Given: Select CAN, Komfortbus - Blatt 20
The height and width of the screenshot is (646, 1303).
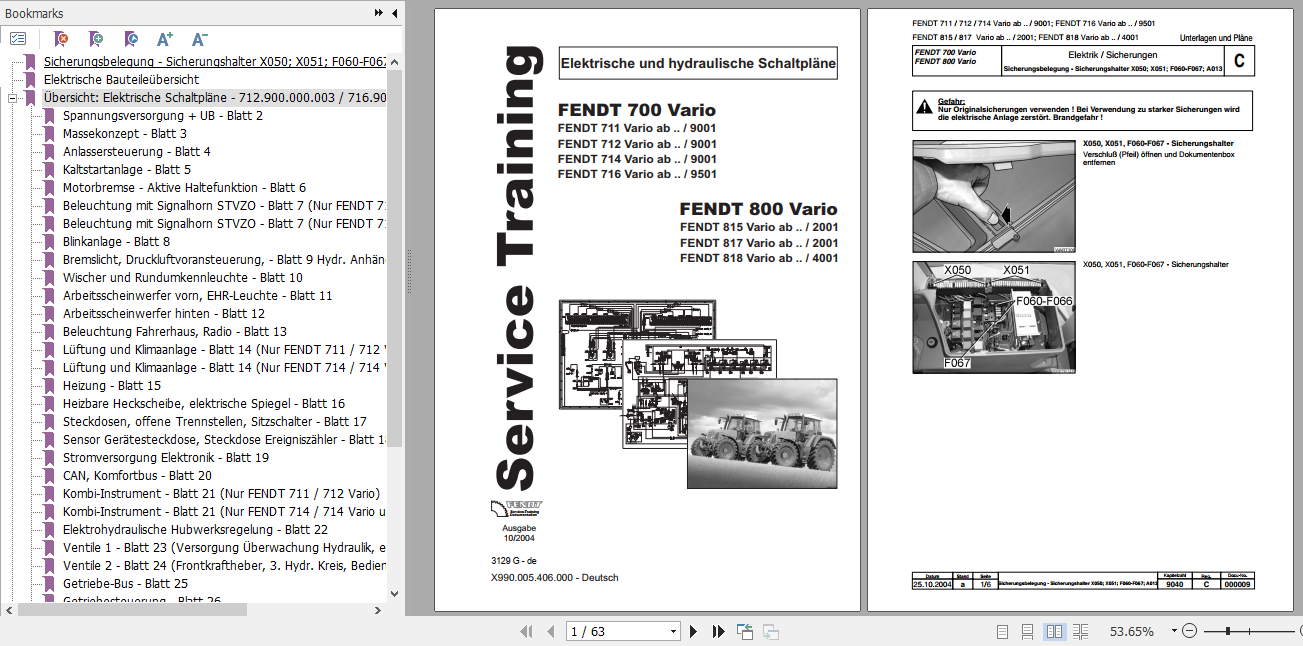Looking at the screenshot, I should (x=137, y=476).
